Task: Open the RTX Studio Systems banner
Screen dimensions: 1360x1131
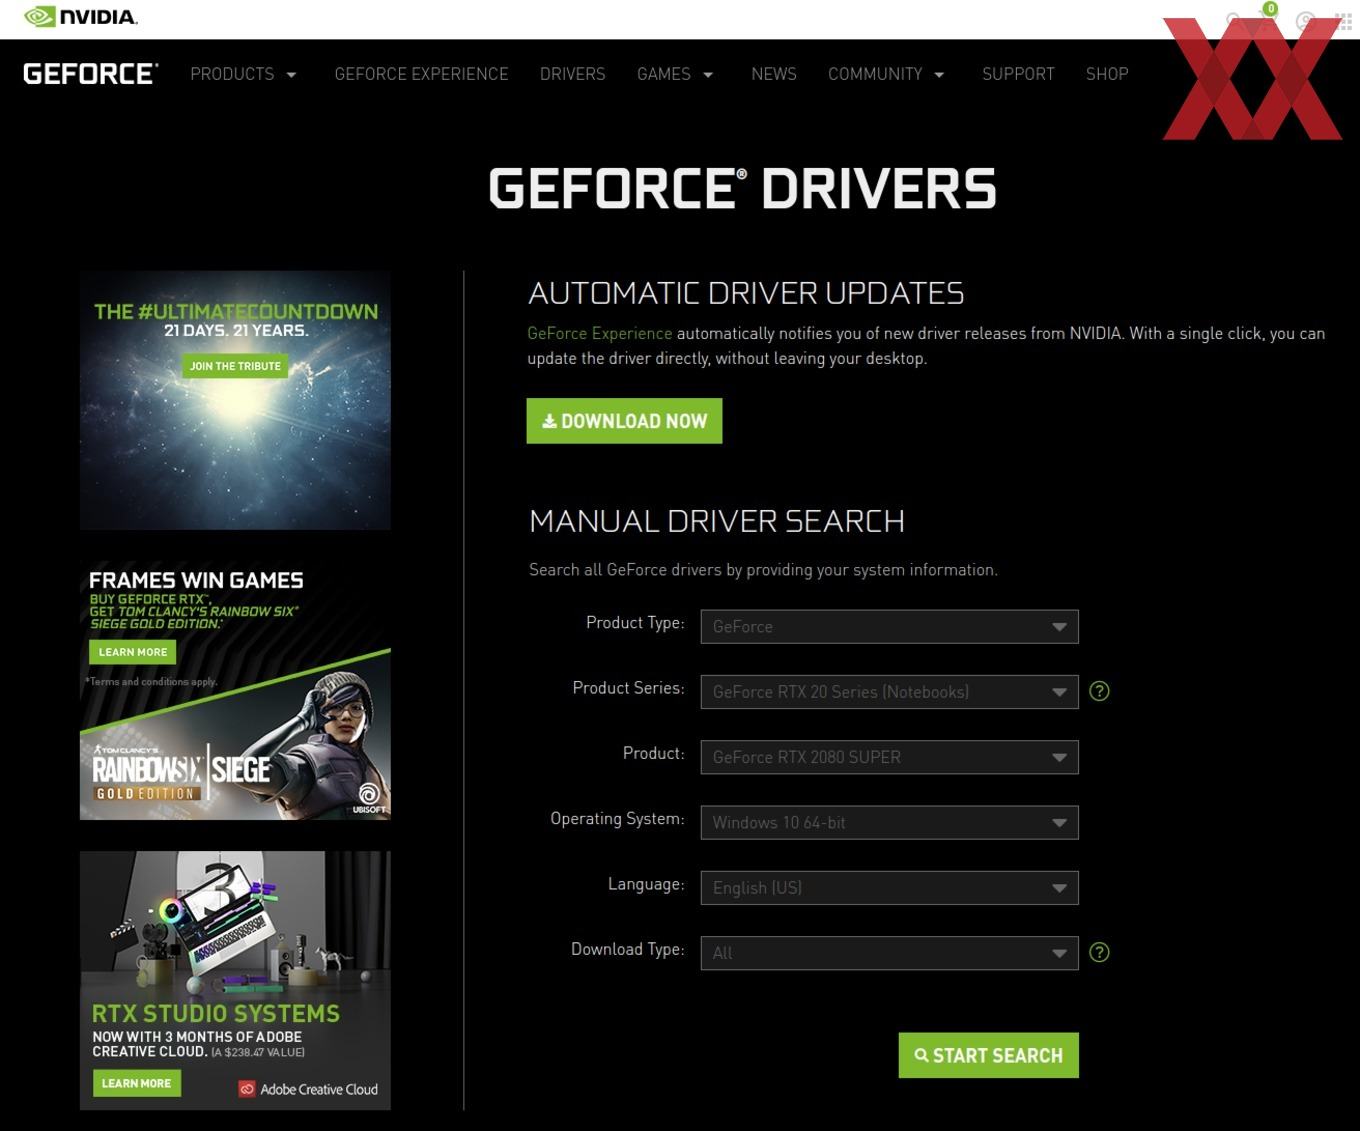Action: (x=235, y=980)
